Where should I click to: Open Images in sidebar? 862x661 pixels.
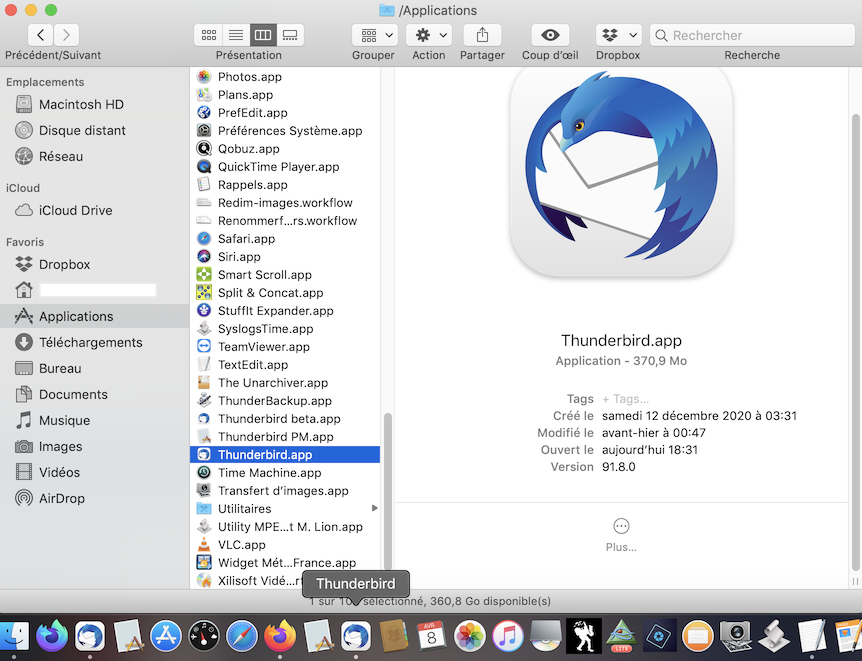[x=95, y=447]
